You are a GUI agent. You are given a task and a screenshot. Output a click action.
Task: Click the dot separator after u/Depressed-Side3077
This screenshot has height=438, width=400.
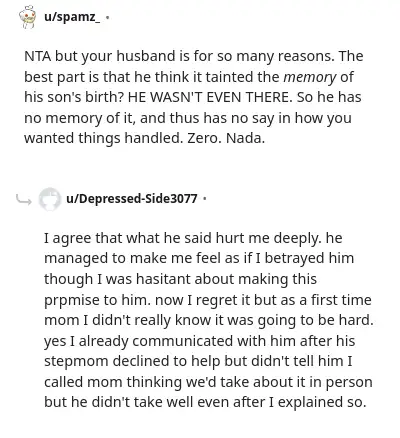[x=204, y=199]
